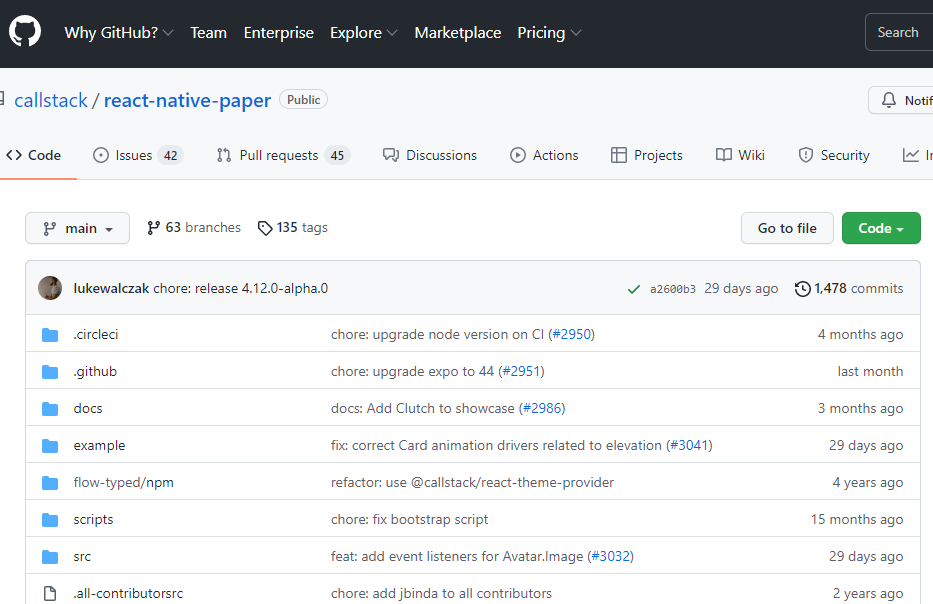Click the Code tab angle-brackets icon
This screenshot has height=604, width=933.
[x=14, y=155]
